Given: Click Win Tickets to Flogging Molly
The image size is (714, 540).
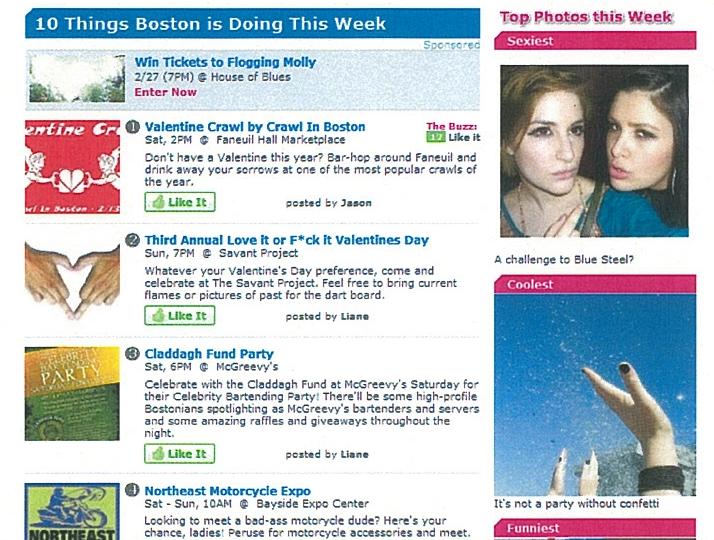Looking at the screenshot, I should (225, 62).
